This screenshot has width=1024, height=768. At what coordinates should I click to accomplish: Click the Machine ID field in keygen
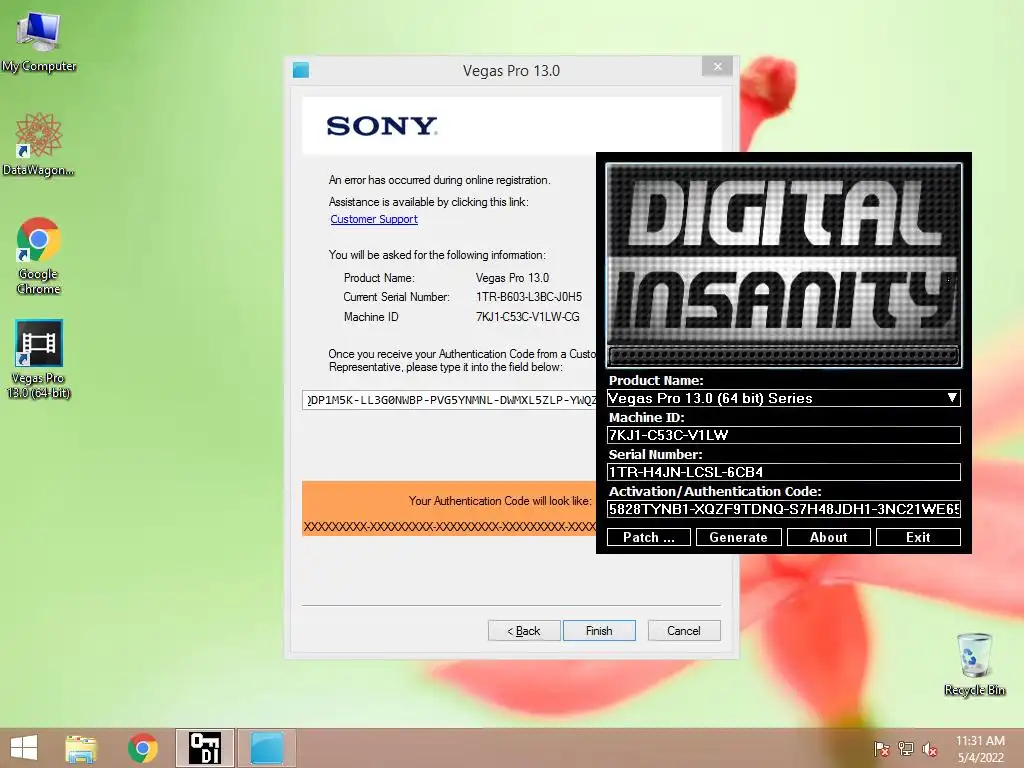pos(784,435)
